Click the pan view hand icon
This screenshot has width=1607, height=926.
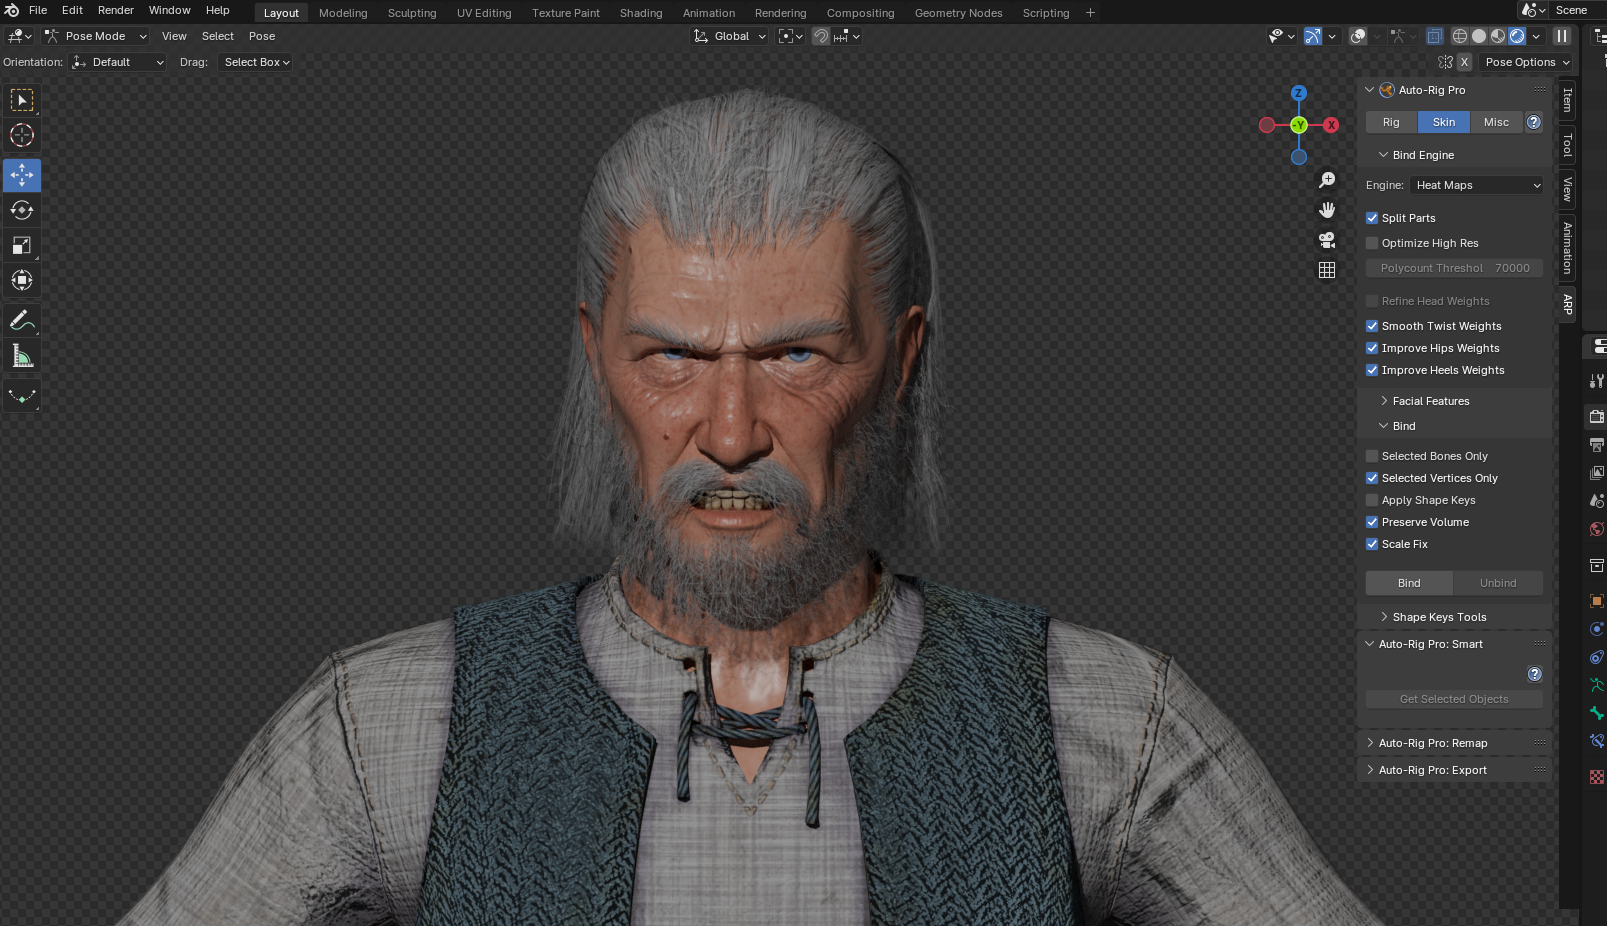1327,210
